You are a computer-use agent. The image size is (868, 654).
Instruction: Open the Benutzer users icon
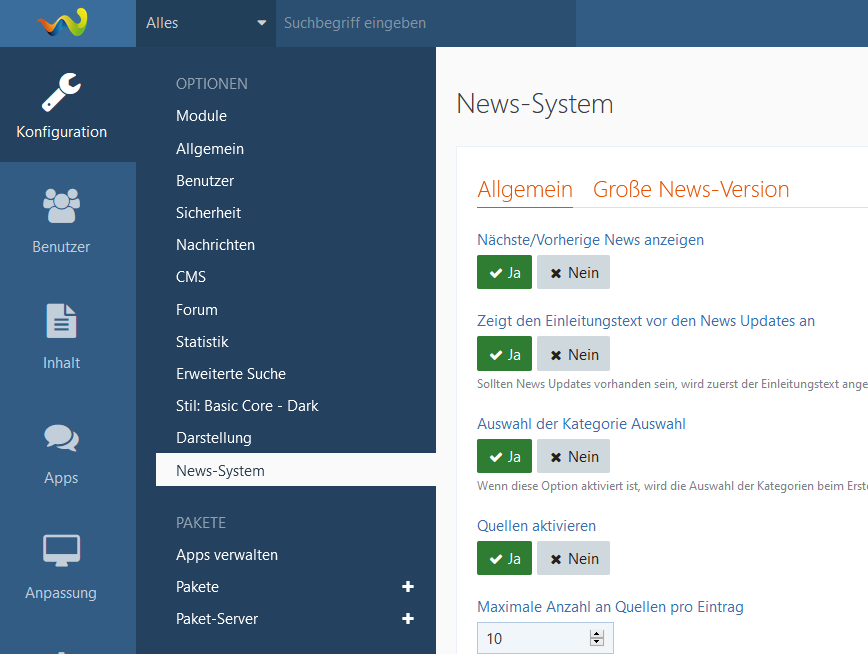pos(61,207)
